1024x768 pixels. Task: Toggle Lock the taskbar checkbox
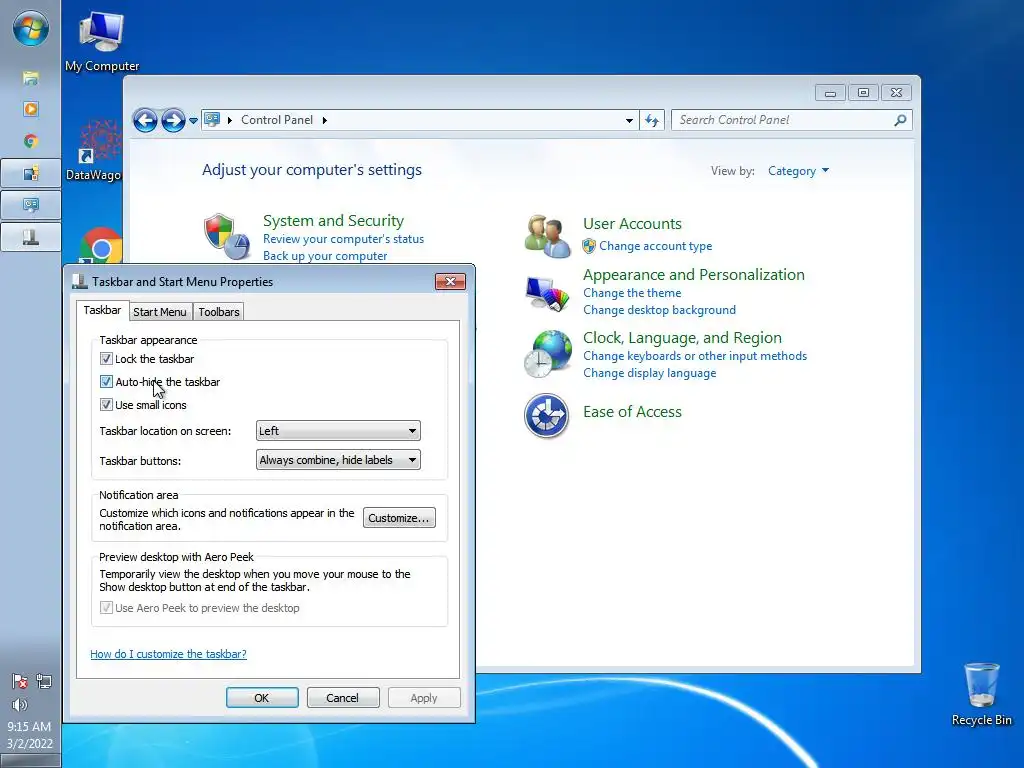click(106, 359)
